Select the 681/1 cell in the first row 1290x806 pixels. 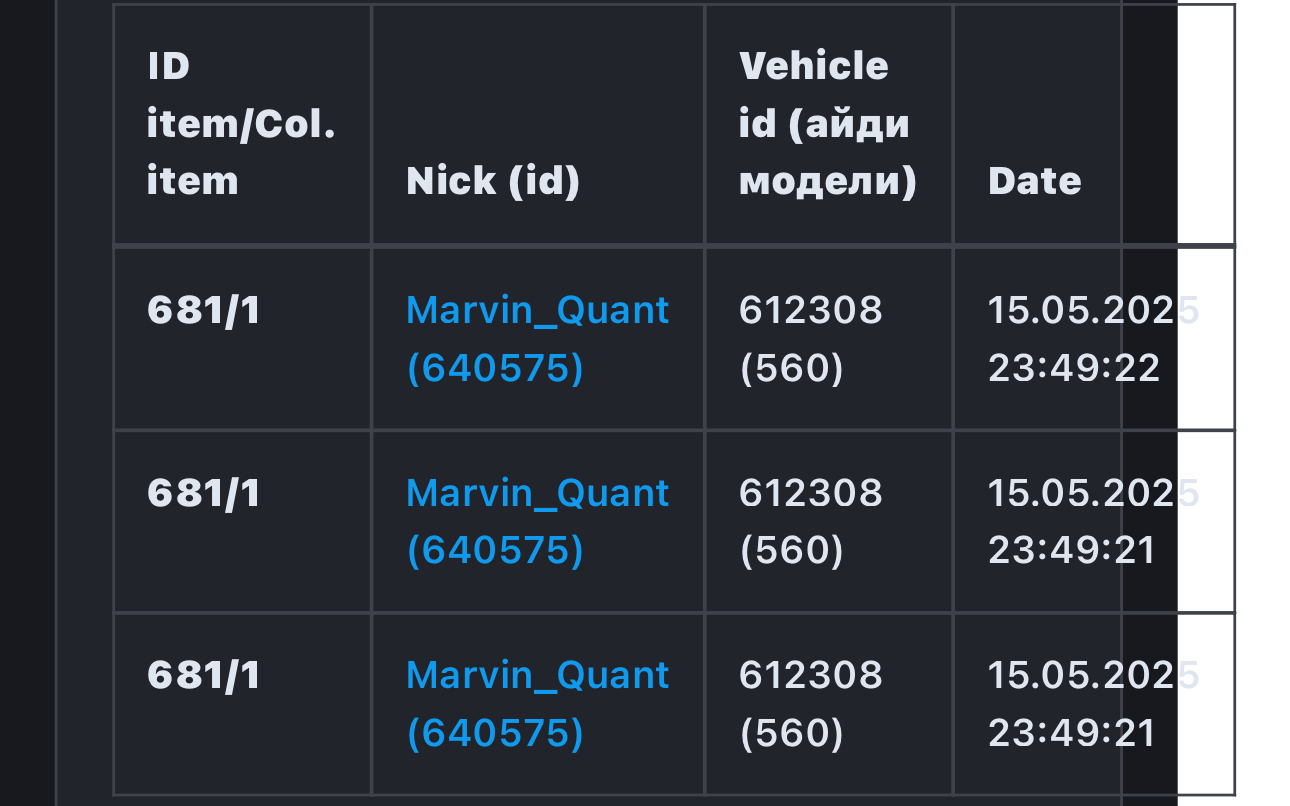pos(204,311)
